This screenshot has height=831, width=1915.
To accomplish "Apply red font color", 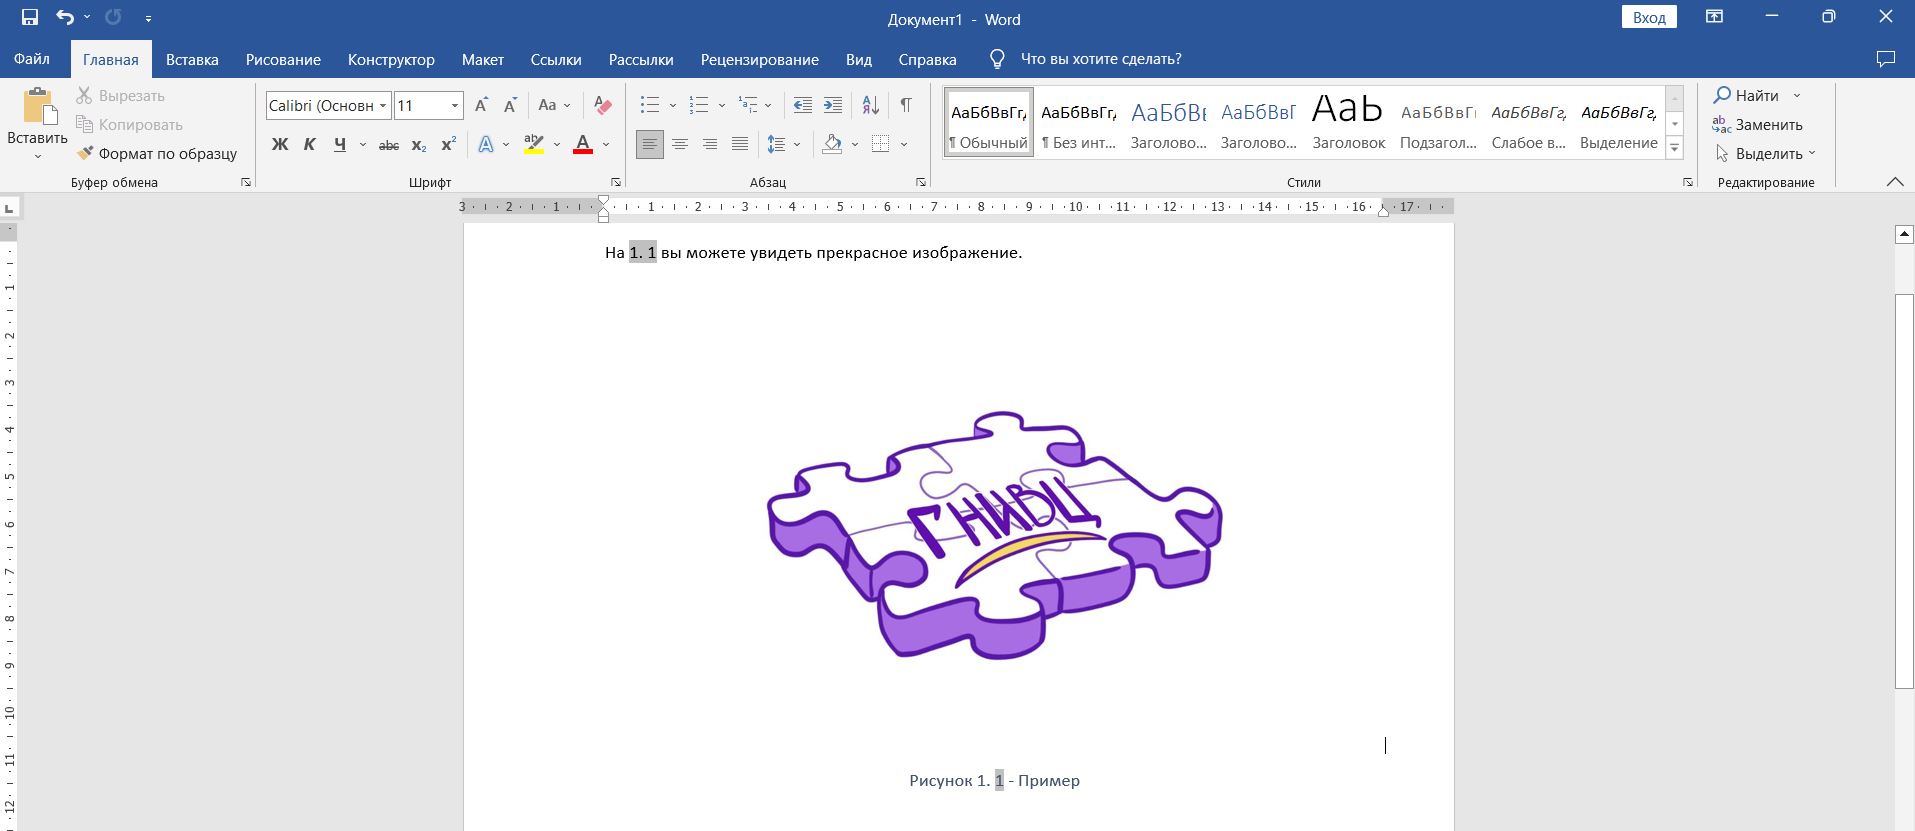I will [583, 145].
